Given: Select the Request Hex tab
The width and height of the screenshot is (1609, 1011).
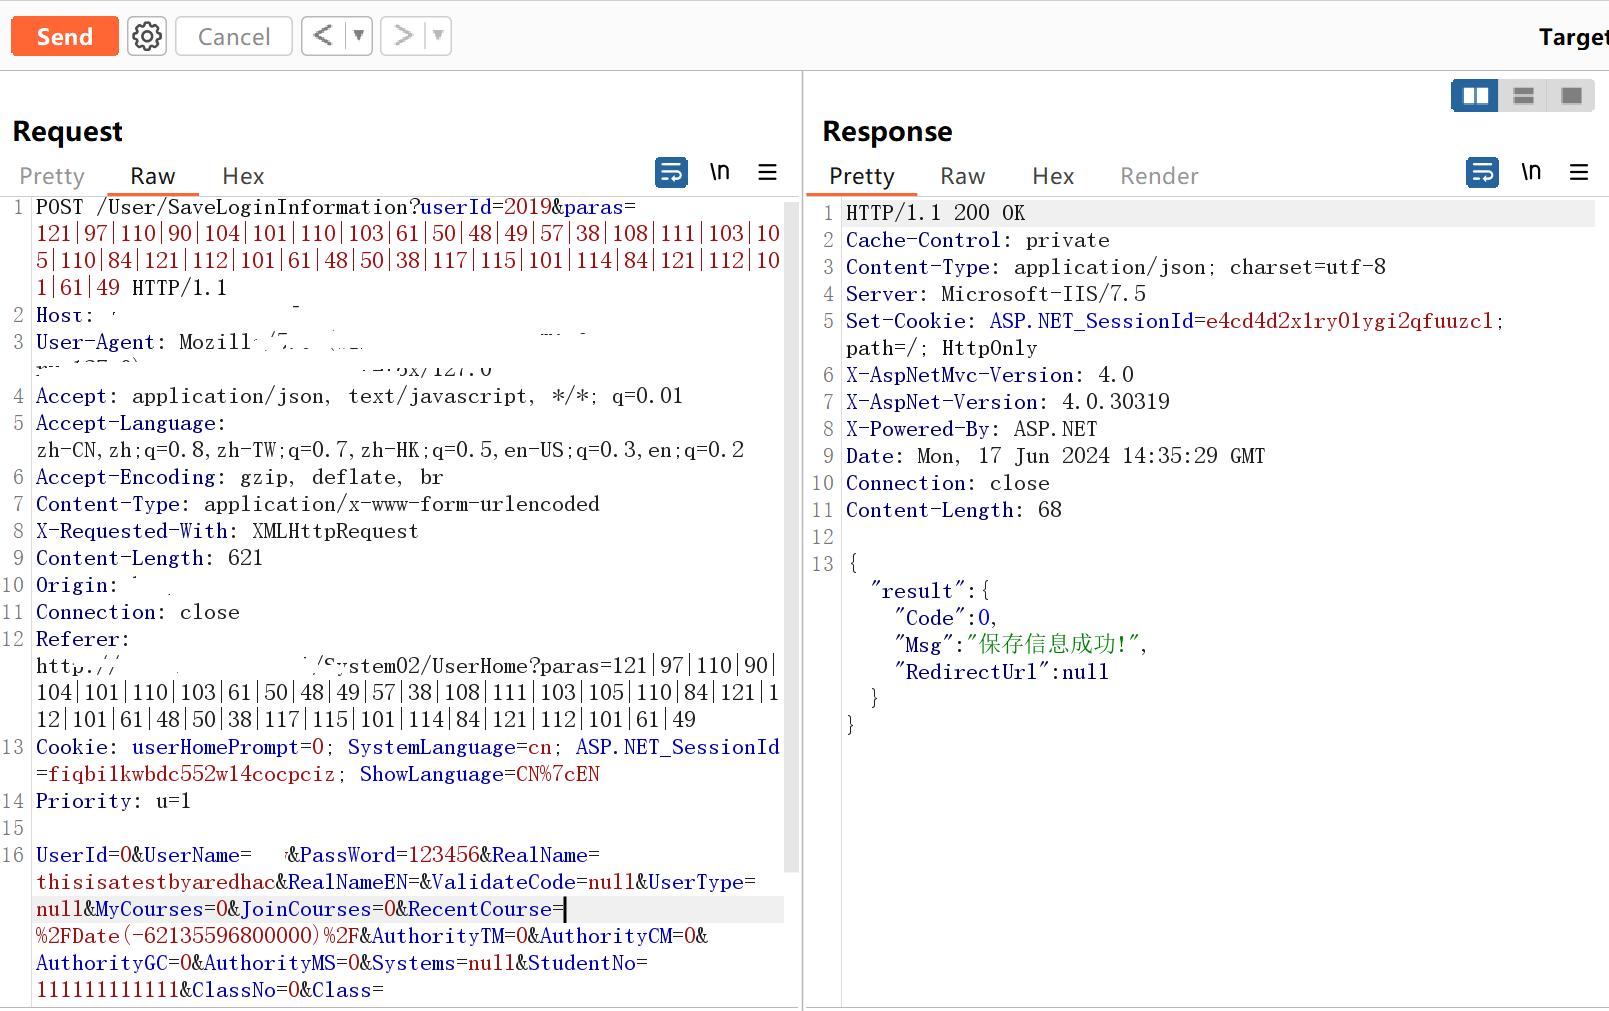Looking at the screenshot, I should click(x=243, y=176).
